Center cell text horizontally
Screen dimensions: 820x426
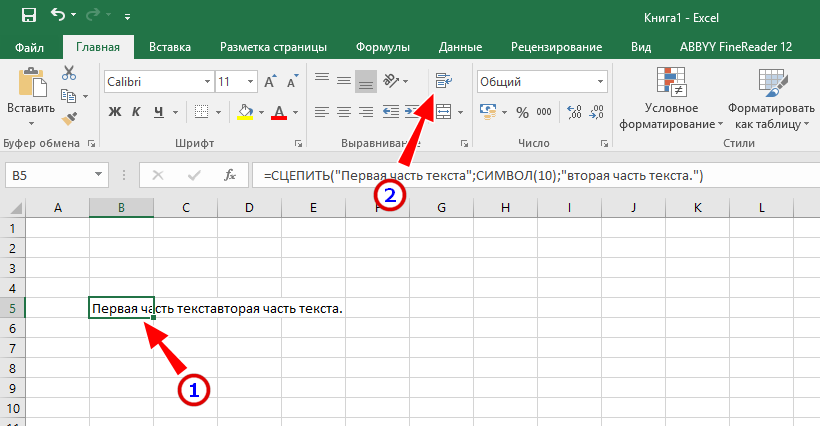[x=344, y=111]
